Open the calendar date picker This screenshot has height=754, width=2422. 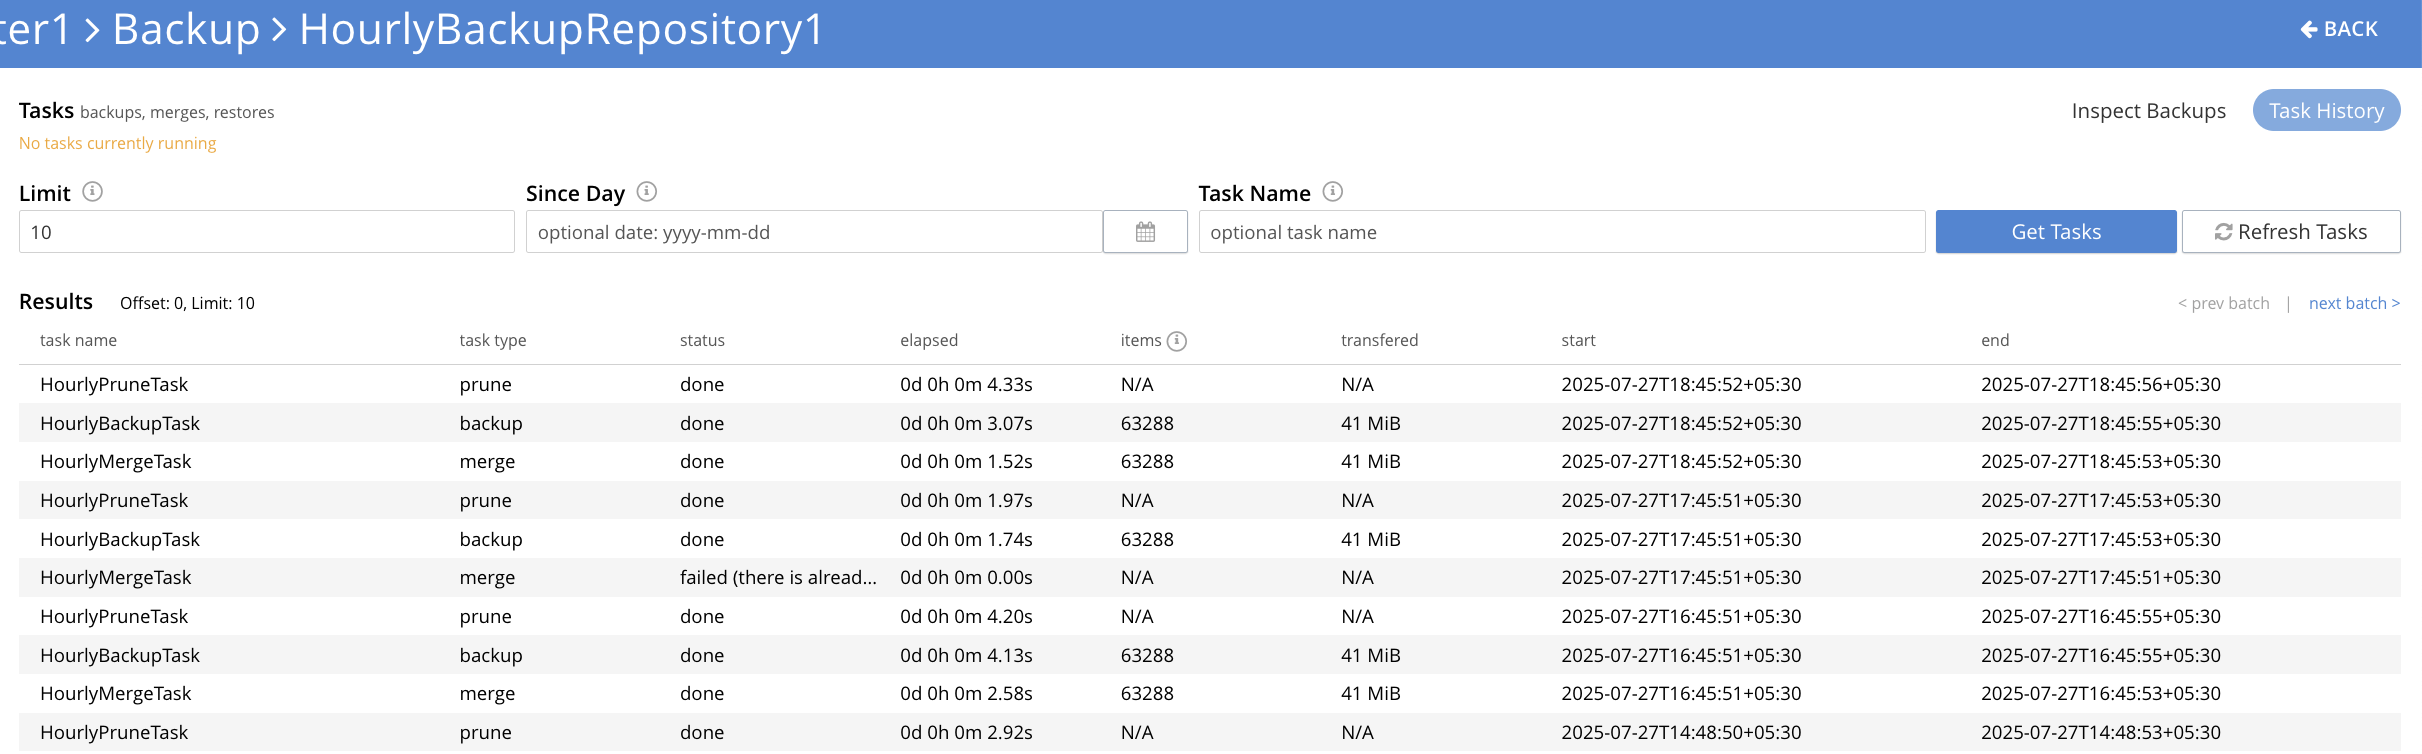[x=1145, y=232]
